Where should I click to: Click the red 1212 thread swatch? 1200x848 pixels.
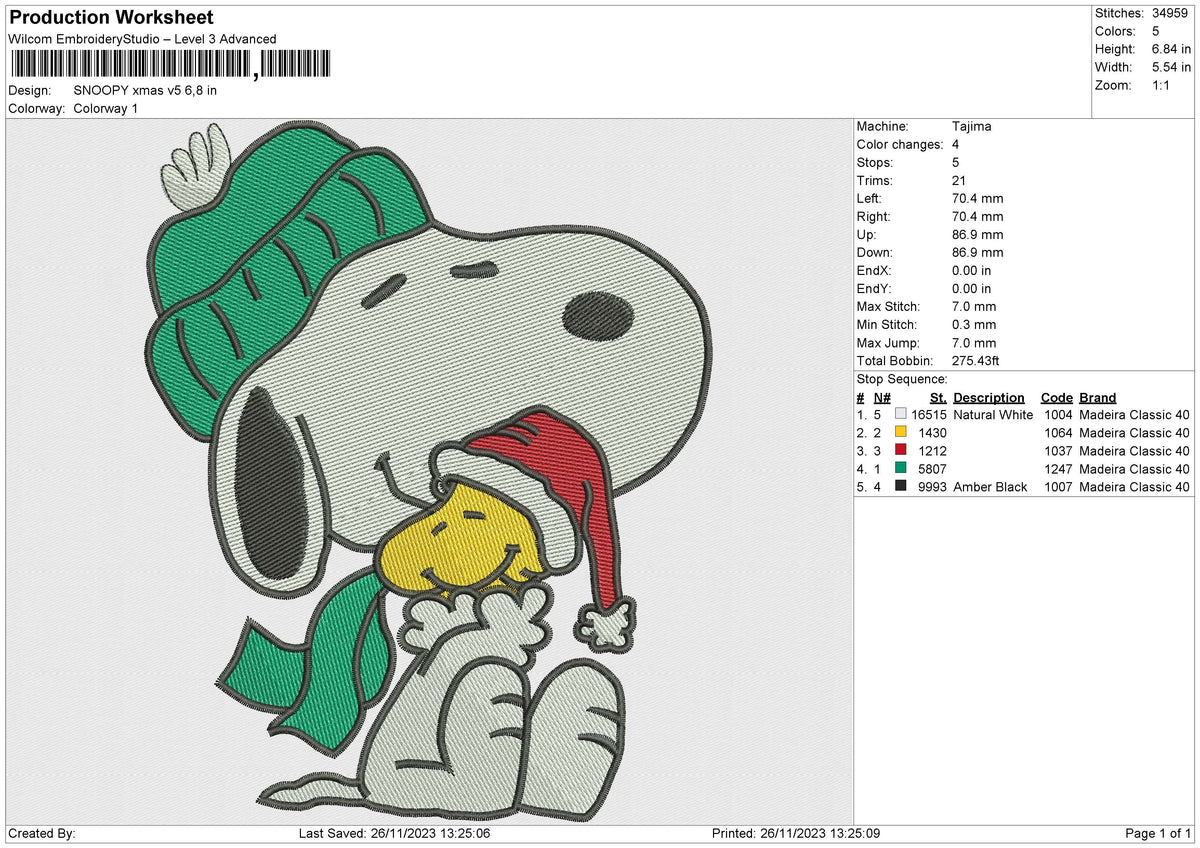tap(901, 450)
